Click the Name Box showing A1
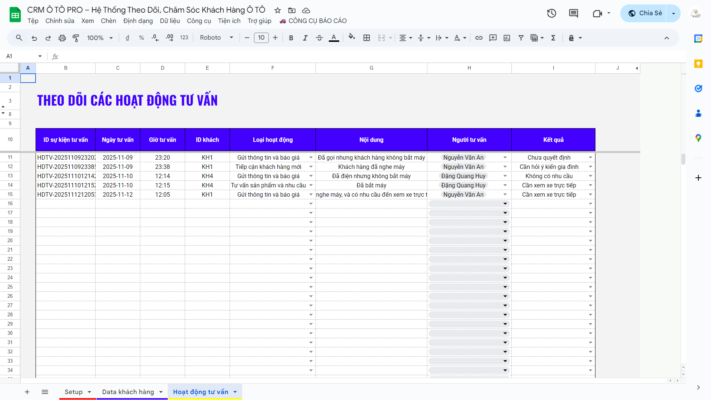This screenshot has height=400, width=711. tap(20, 56)
